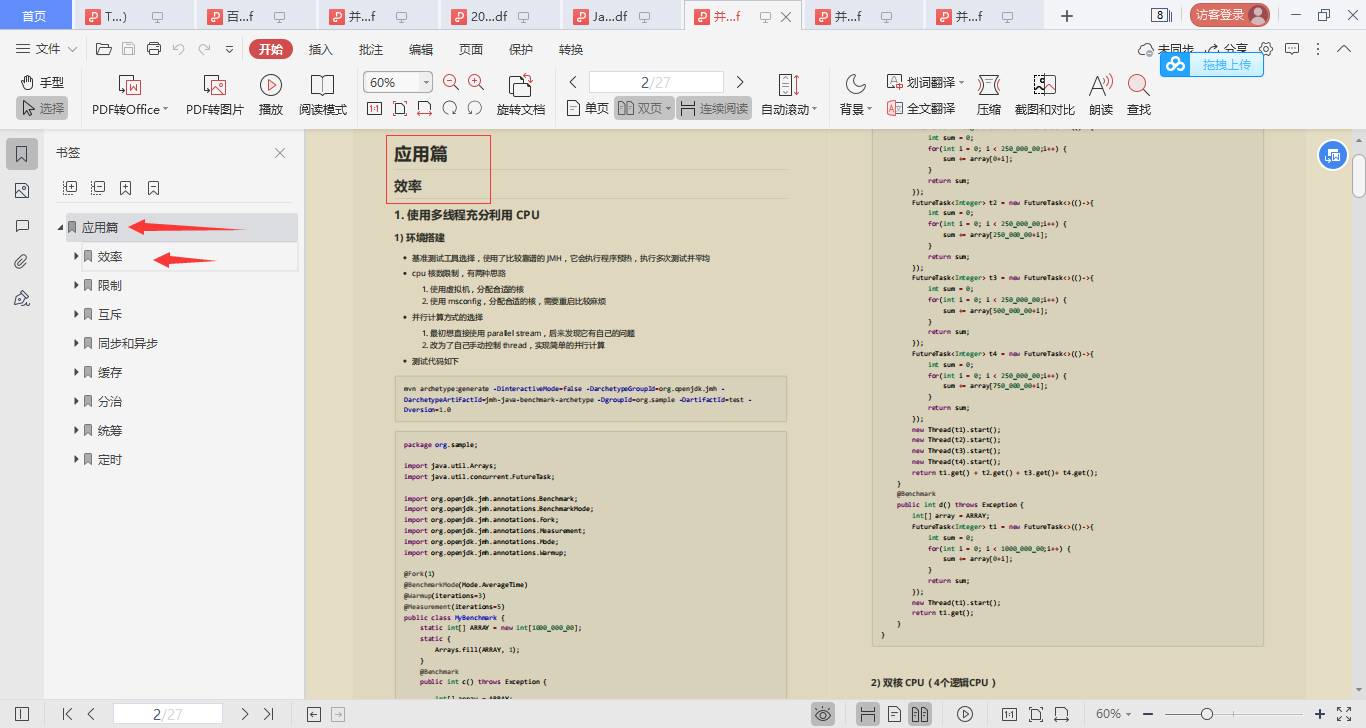Toggle the bookmark panel sidebar icon
Viewport: 1366px width, 728px height.
coord(22,154)
